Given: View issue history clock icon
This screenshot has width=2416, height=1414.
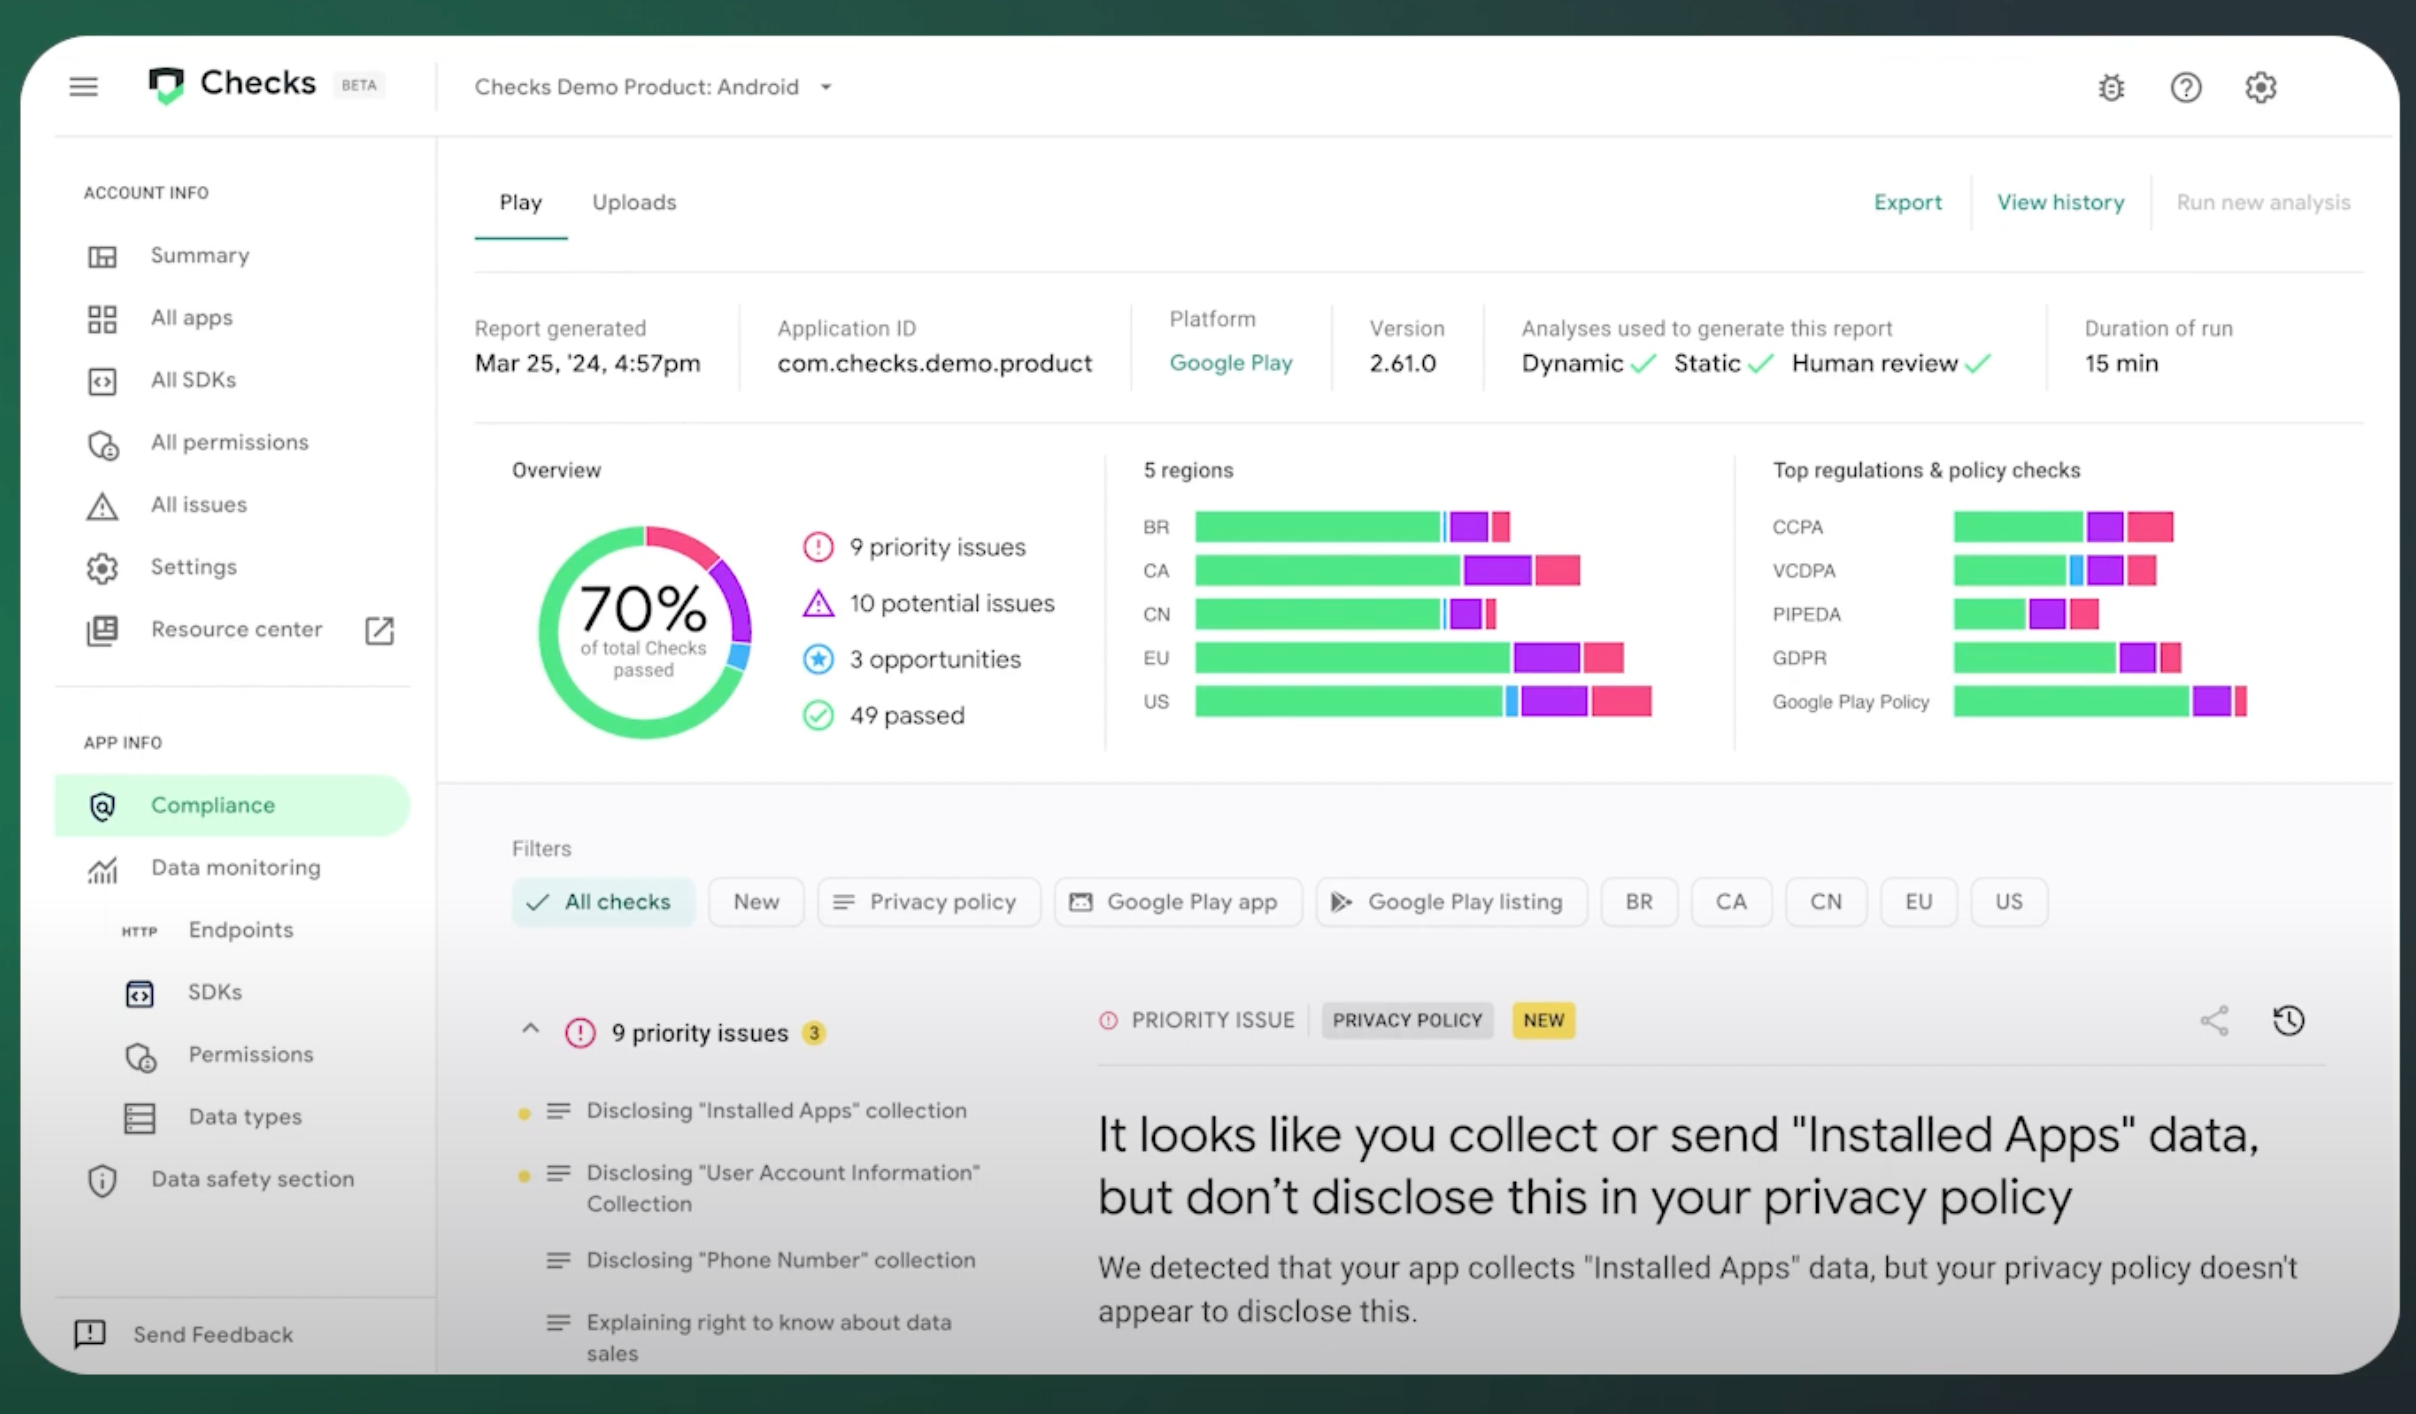Looking at the screenshot, I should tap(2288, 1020).
